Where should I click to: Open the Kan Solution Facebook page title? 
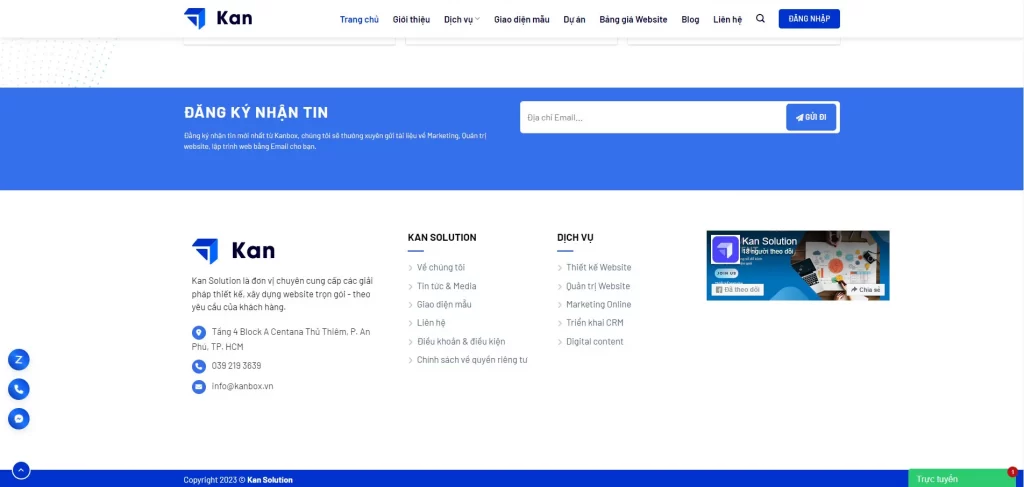769,242
